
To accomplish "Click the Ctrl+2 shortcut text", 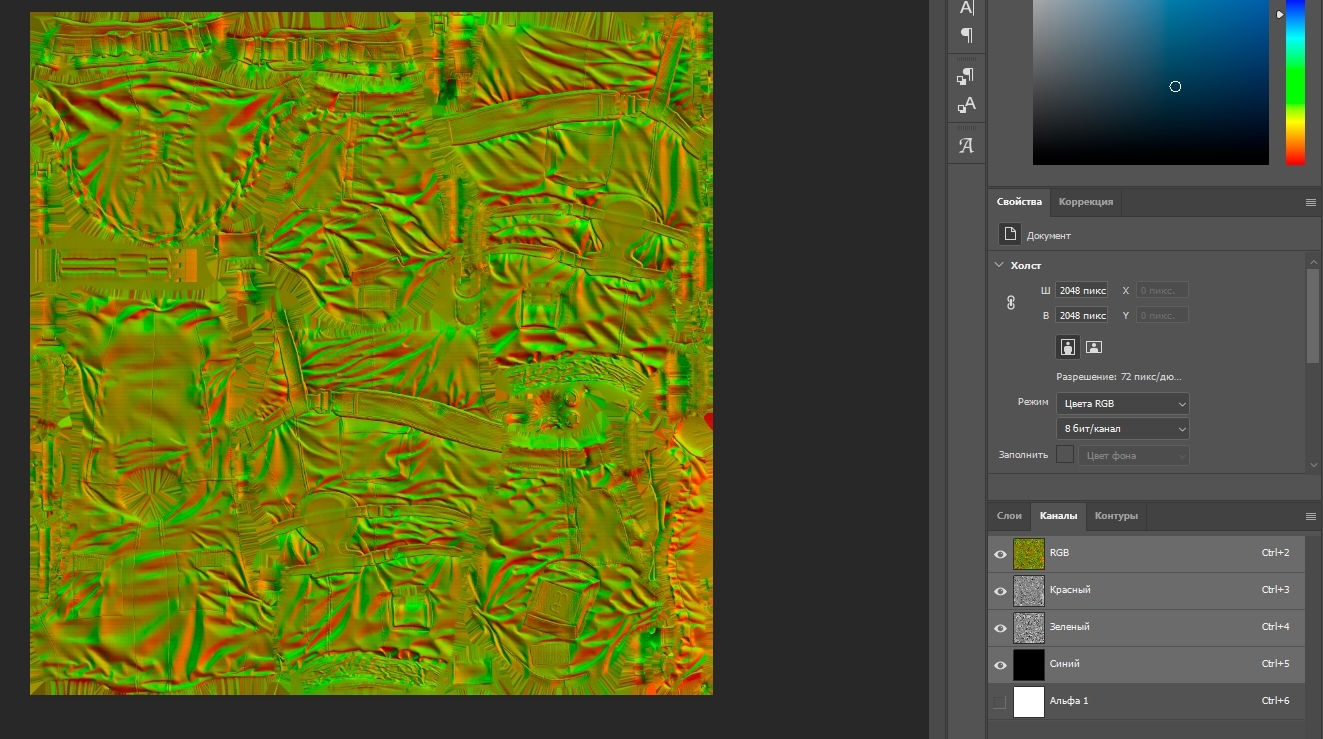I will pyautogui.click(x=1276, y=553).
